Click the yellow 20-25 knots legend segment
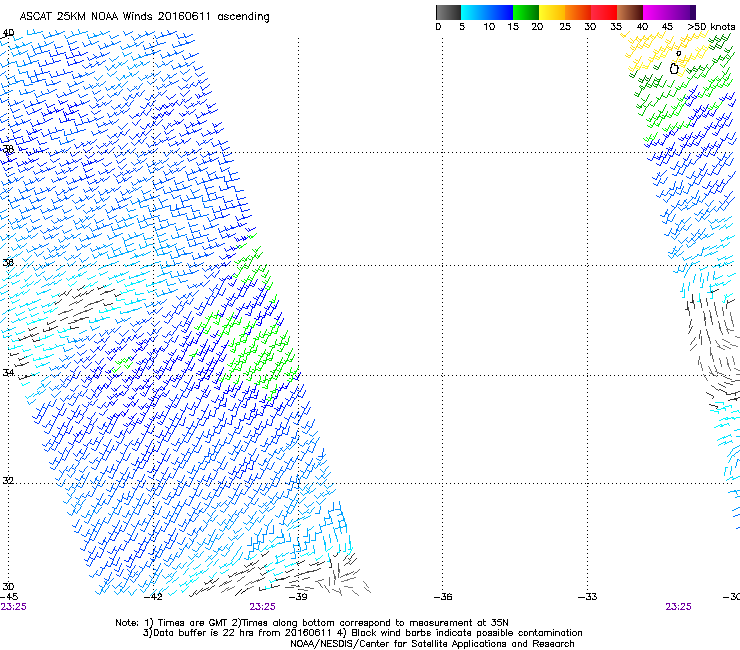 [552, 12]
